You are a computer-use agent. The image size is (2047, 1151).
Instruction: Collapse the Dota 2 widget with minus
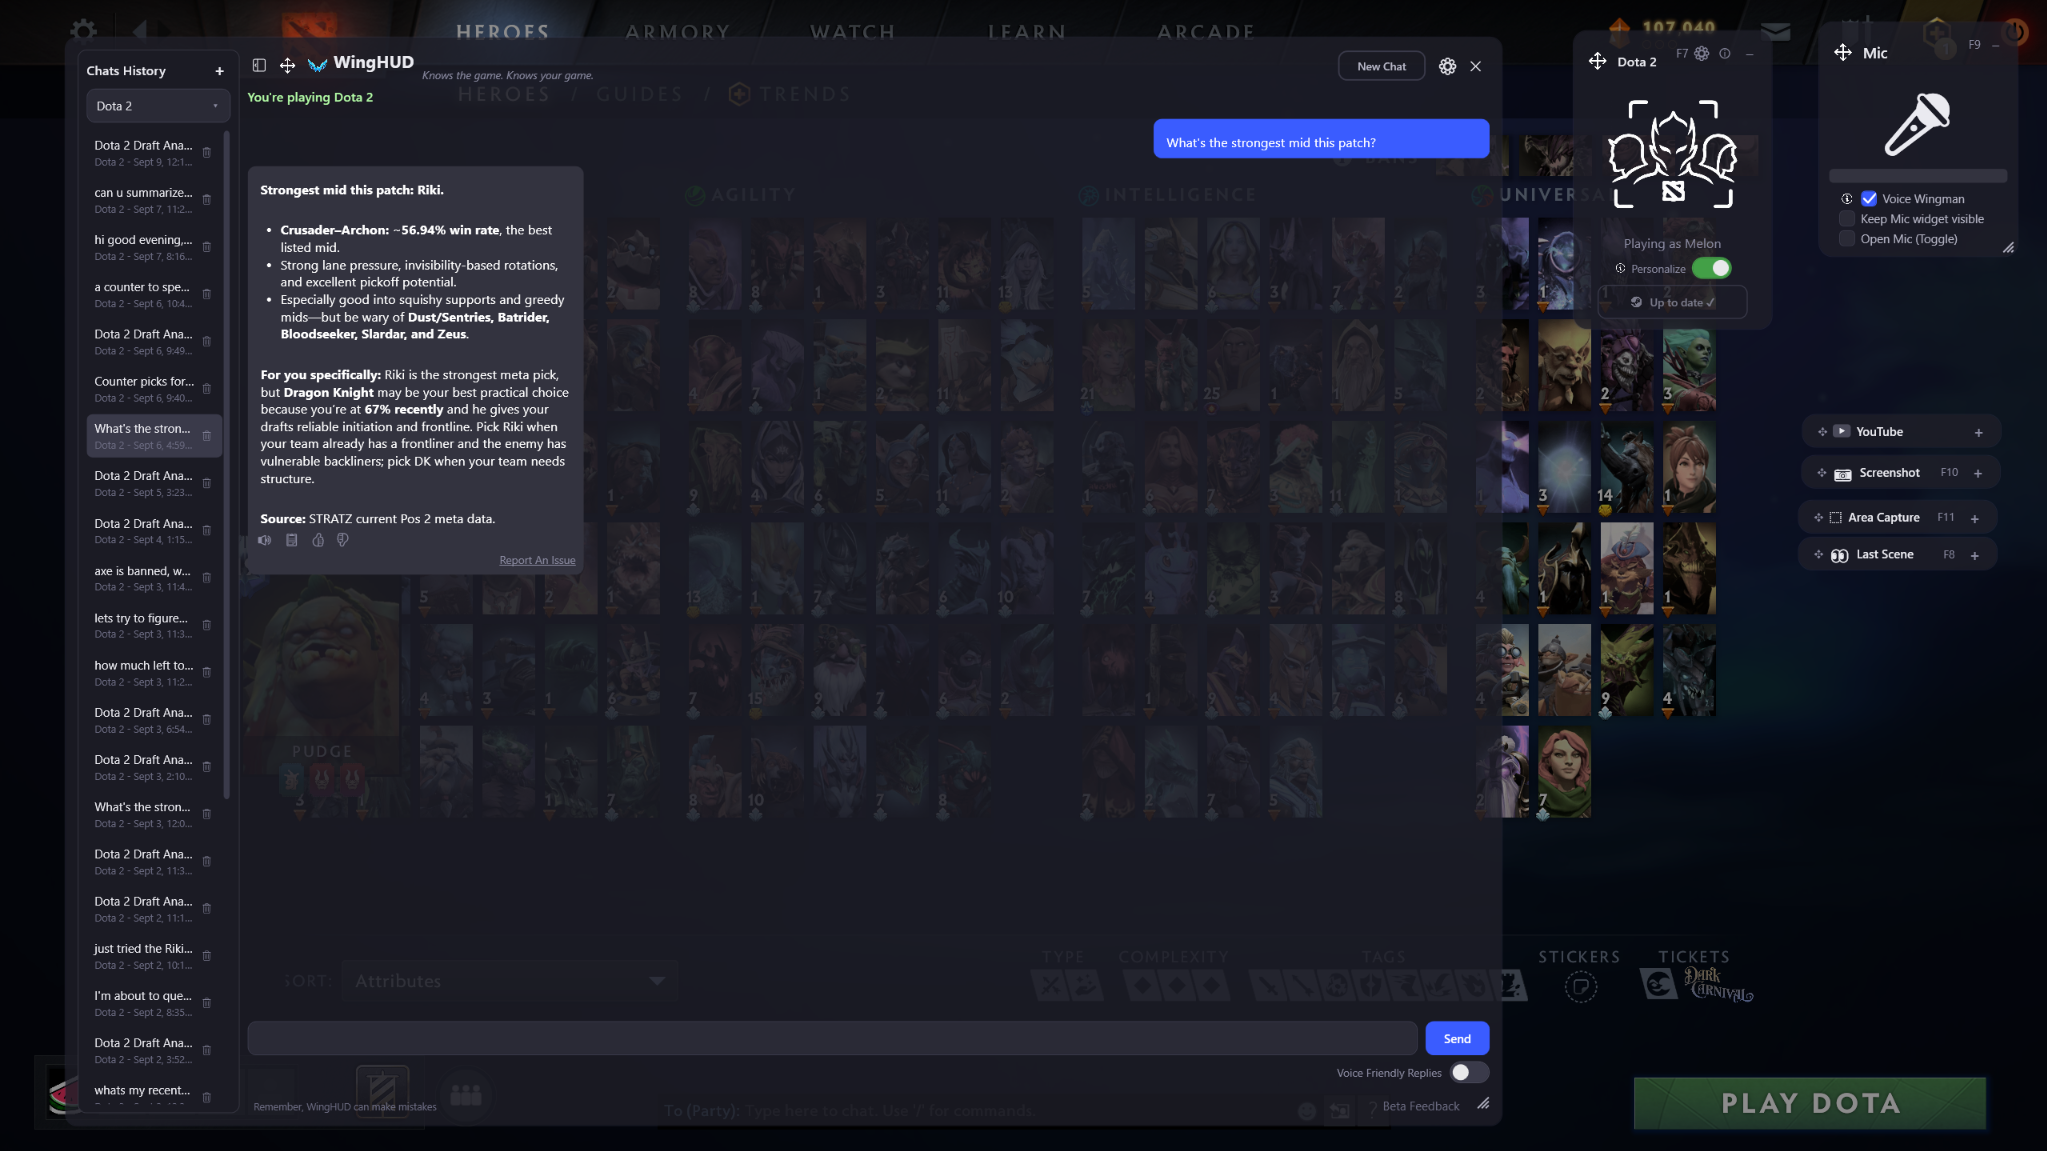1749,54
